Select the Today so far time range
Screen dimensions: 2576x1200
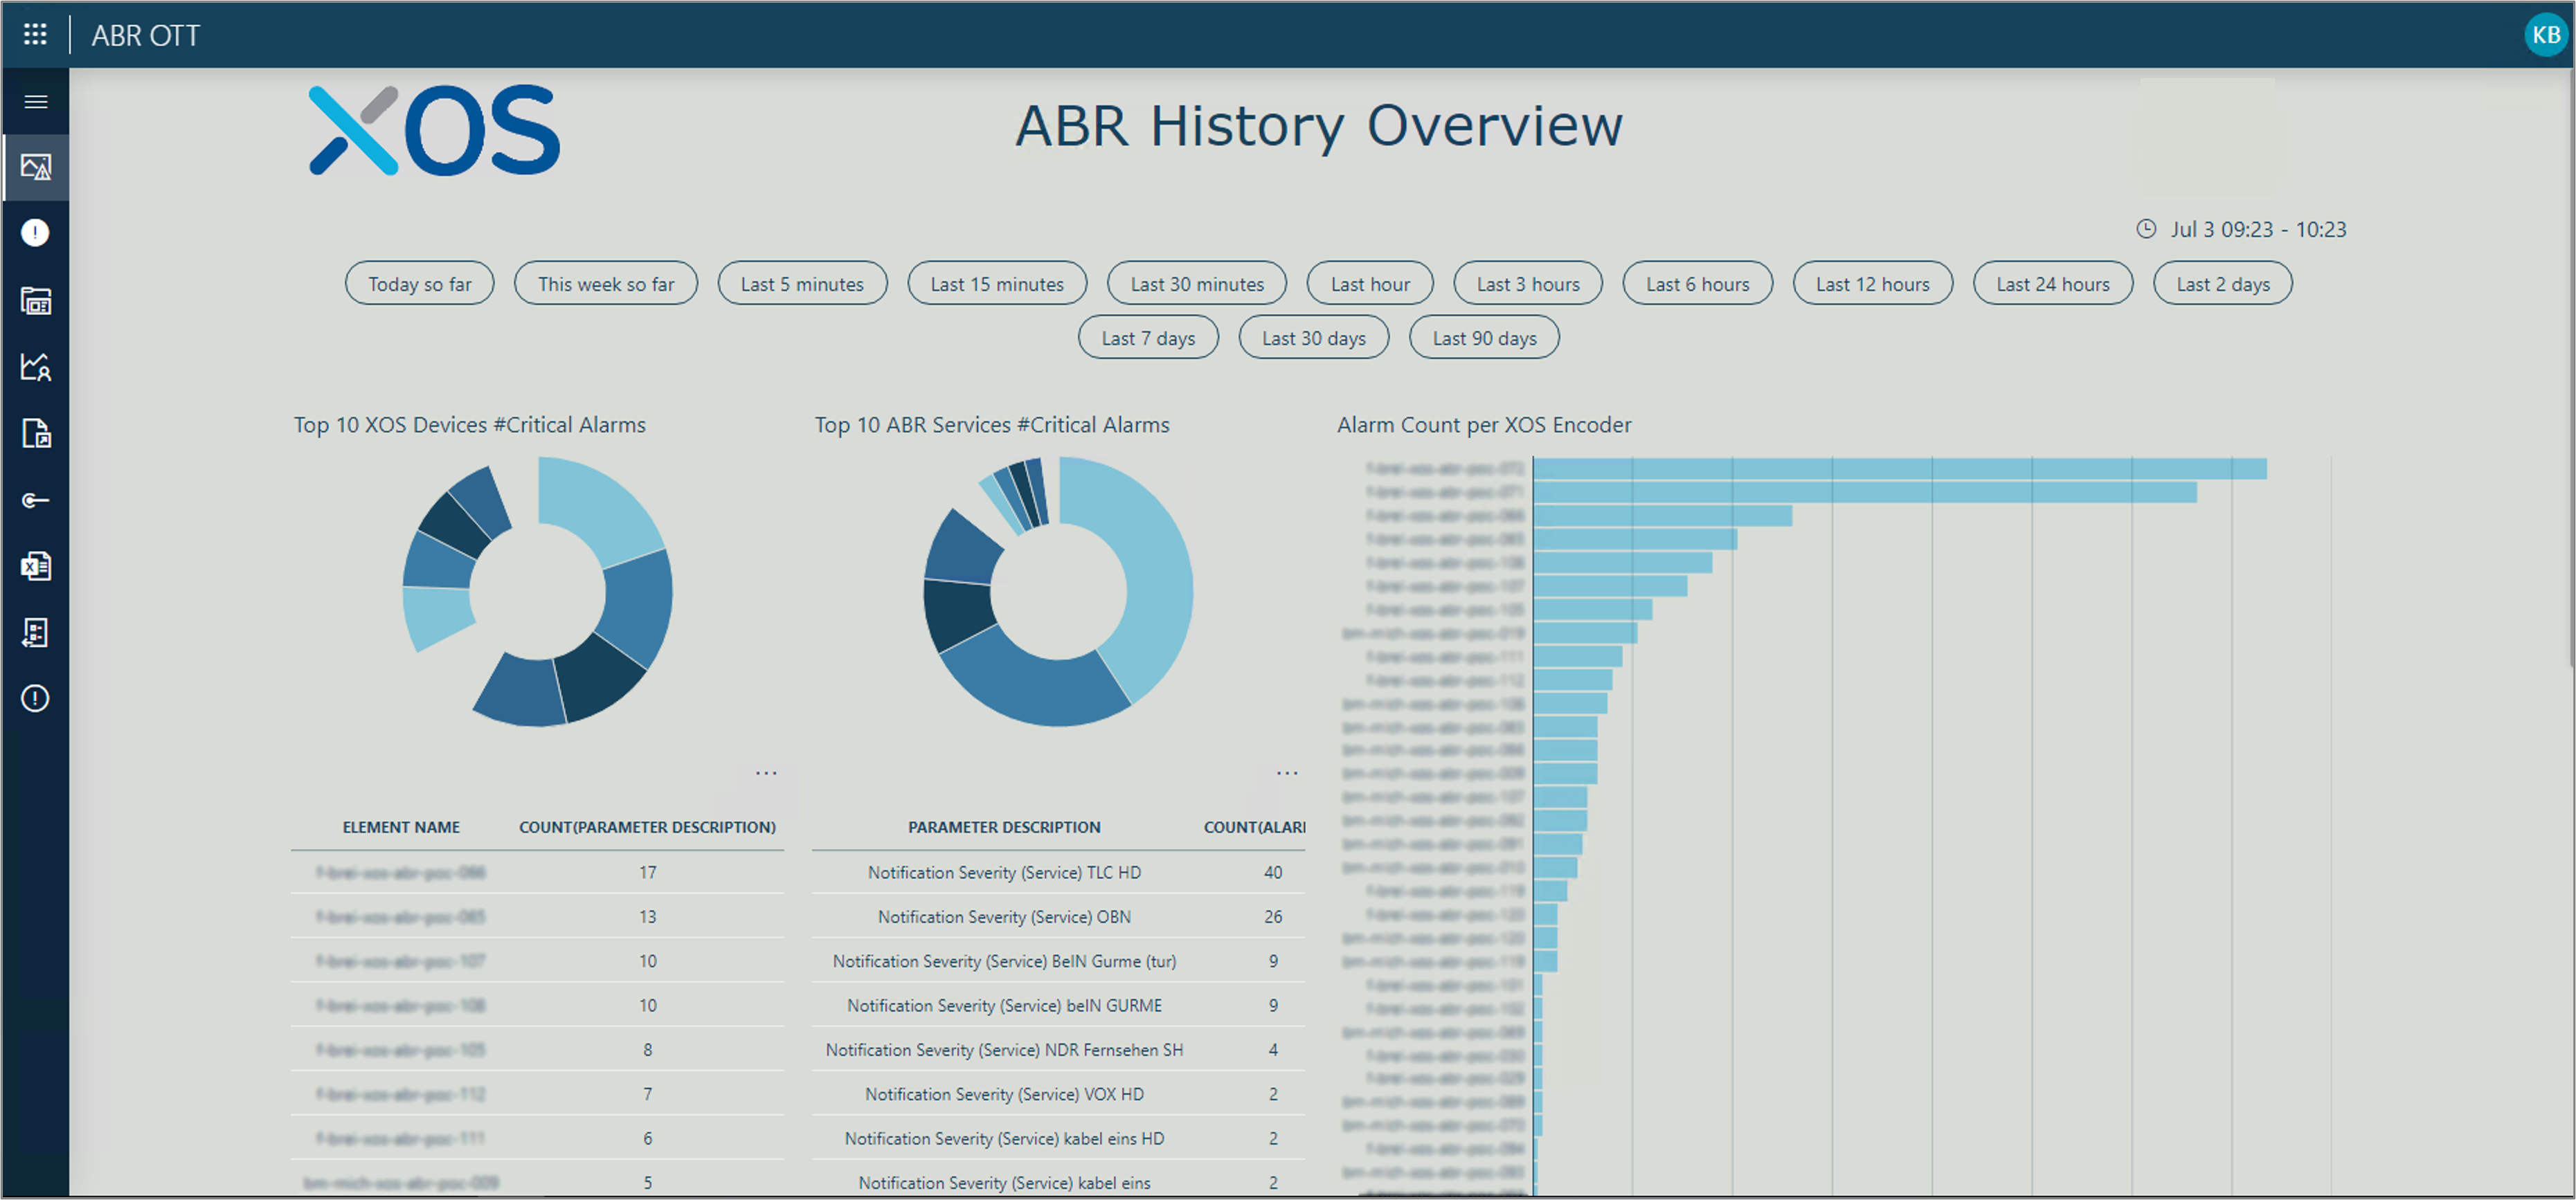pyautogui.click(x=420, y=284)
